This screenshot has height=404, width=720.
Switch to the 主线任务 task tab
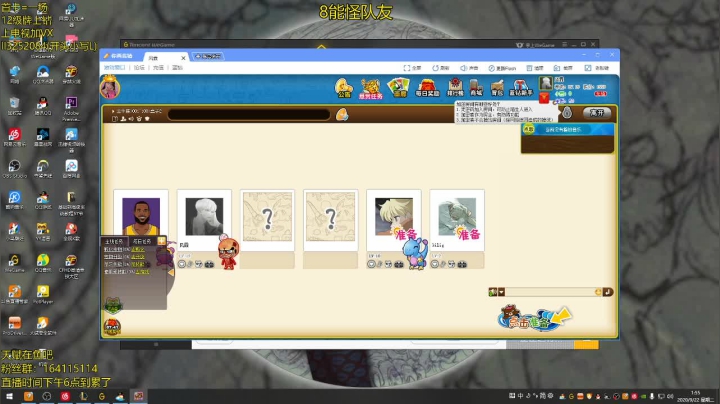tap(114, 241)
